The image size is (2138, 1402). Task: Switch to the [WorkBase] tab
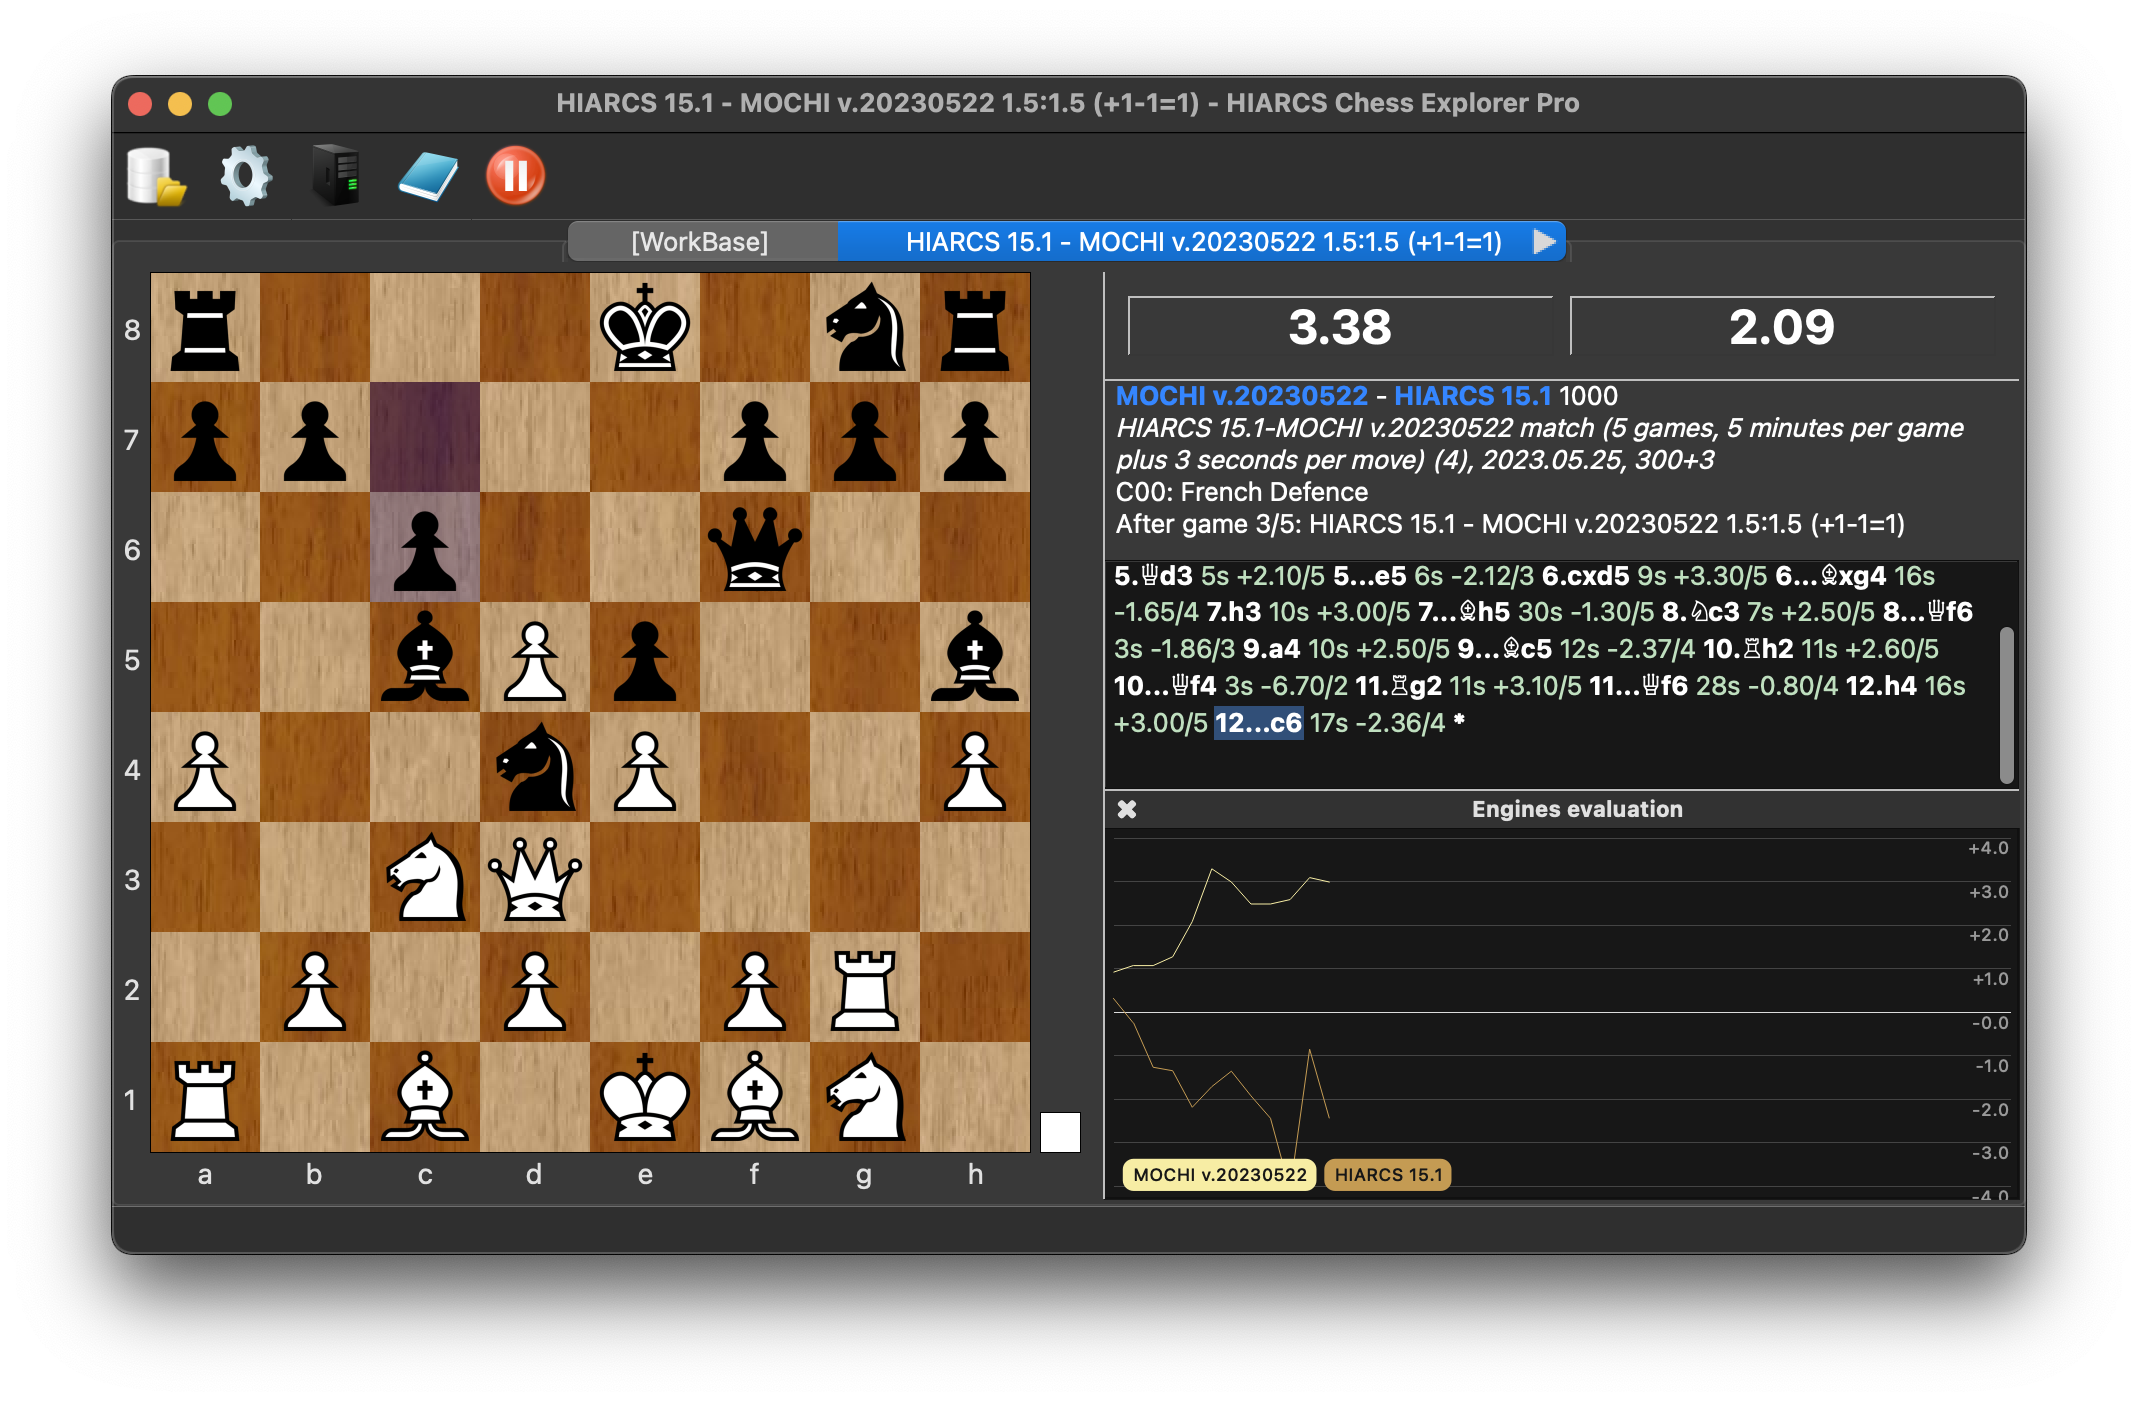700,242
